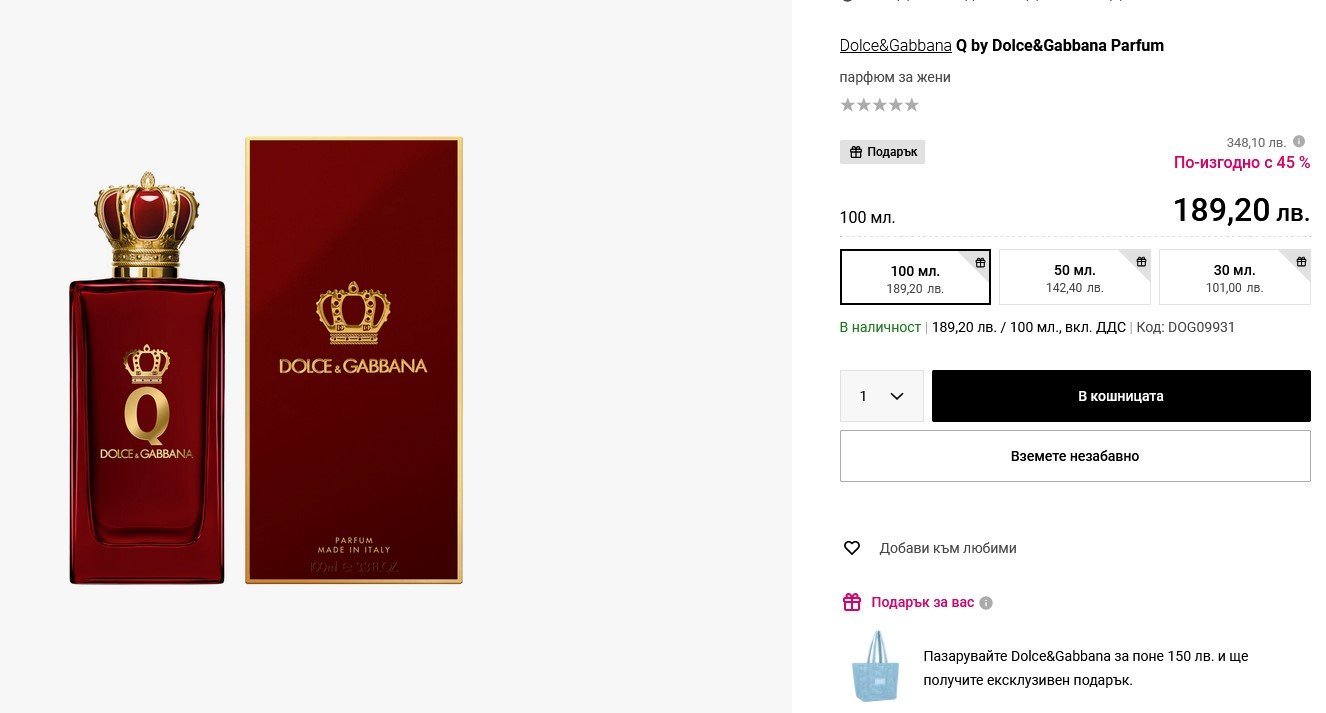
Task: Click the pink gift icon
Action: [x=852, y=602]
